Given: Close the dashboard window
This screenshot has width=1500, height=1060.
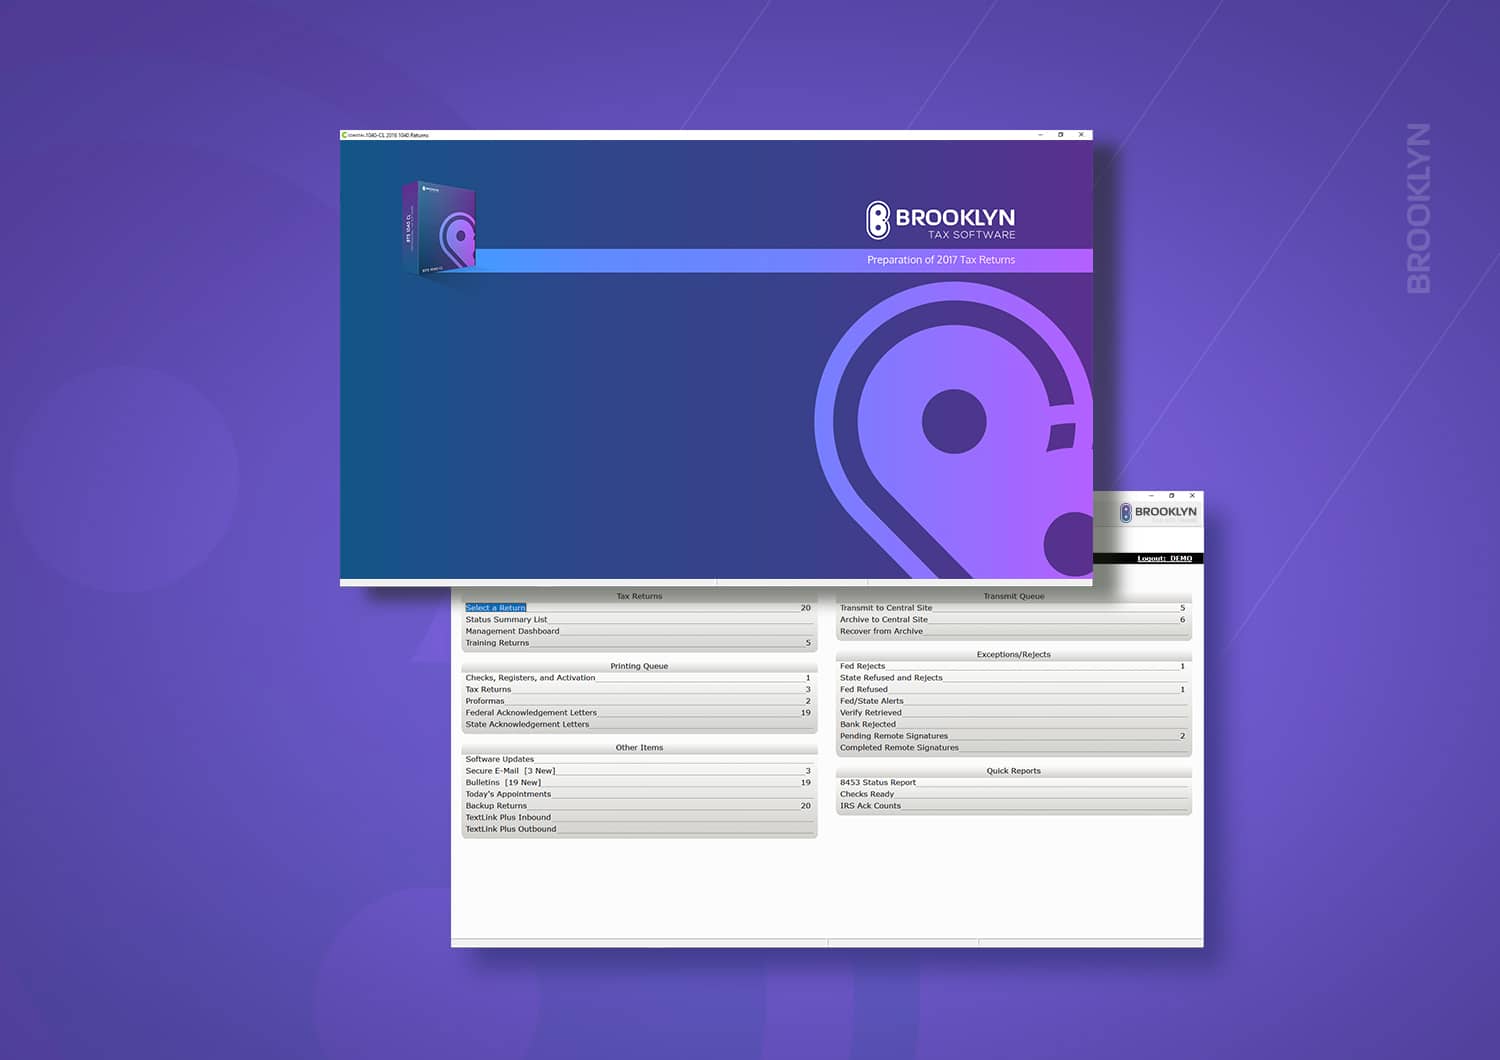Looking at the screenshot, I should tap(1192, 496).
